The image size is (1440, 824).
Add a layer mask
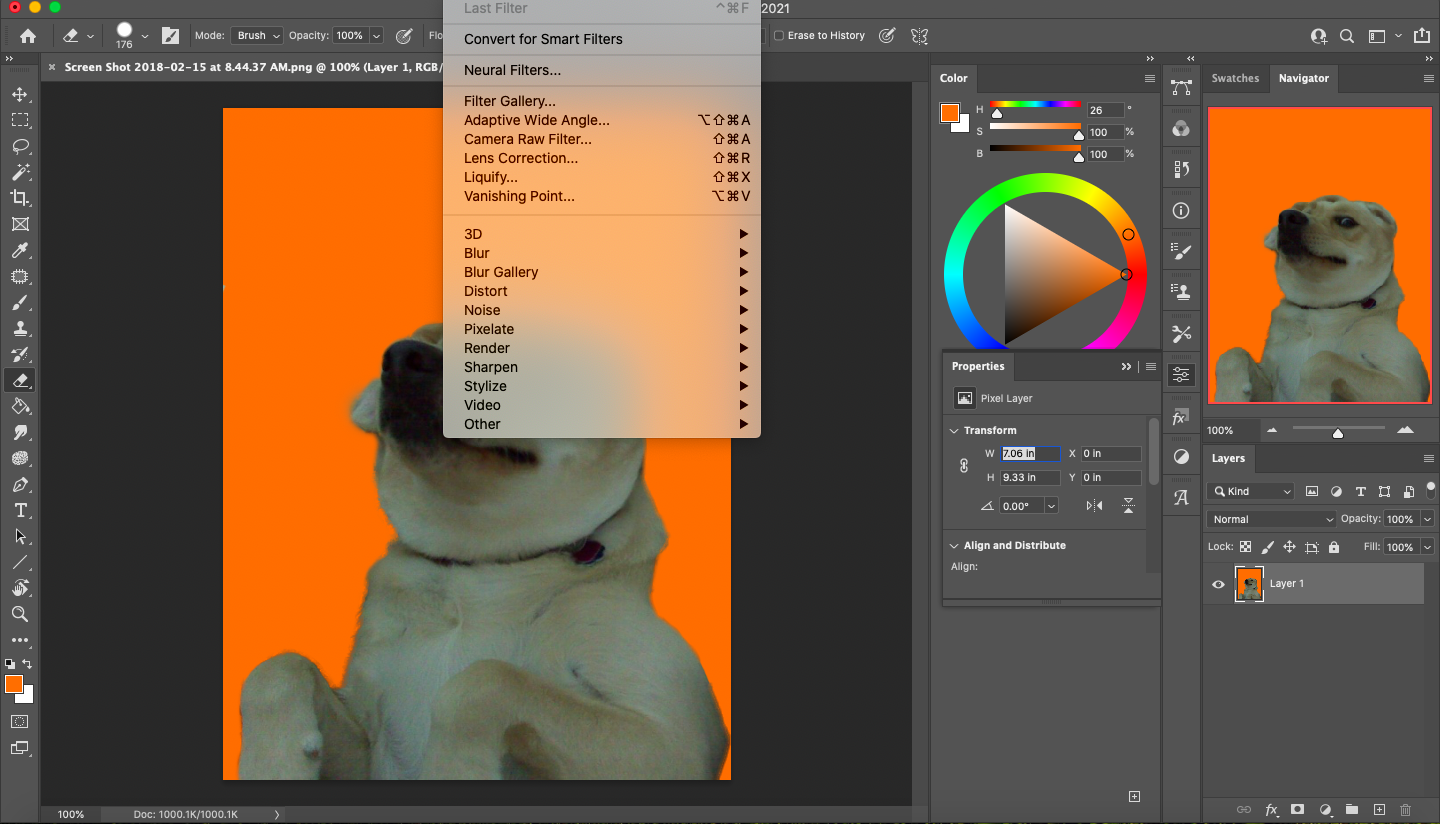1298,809
